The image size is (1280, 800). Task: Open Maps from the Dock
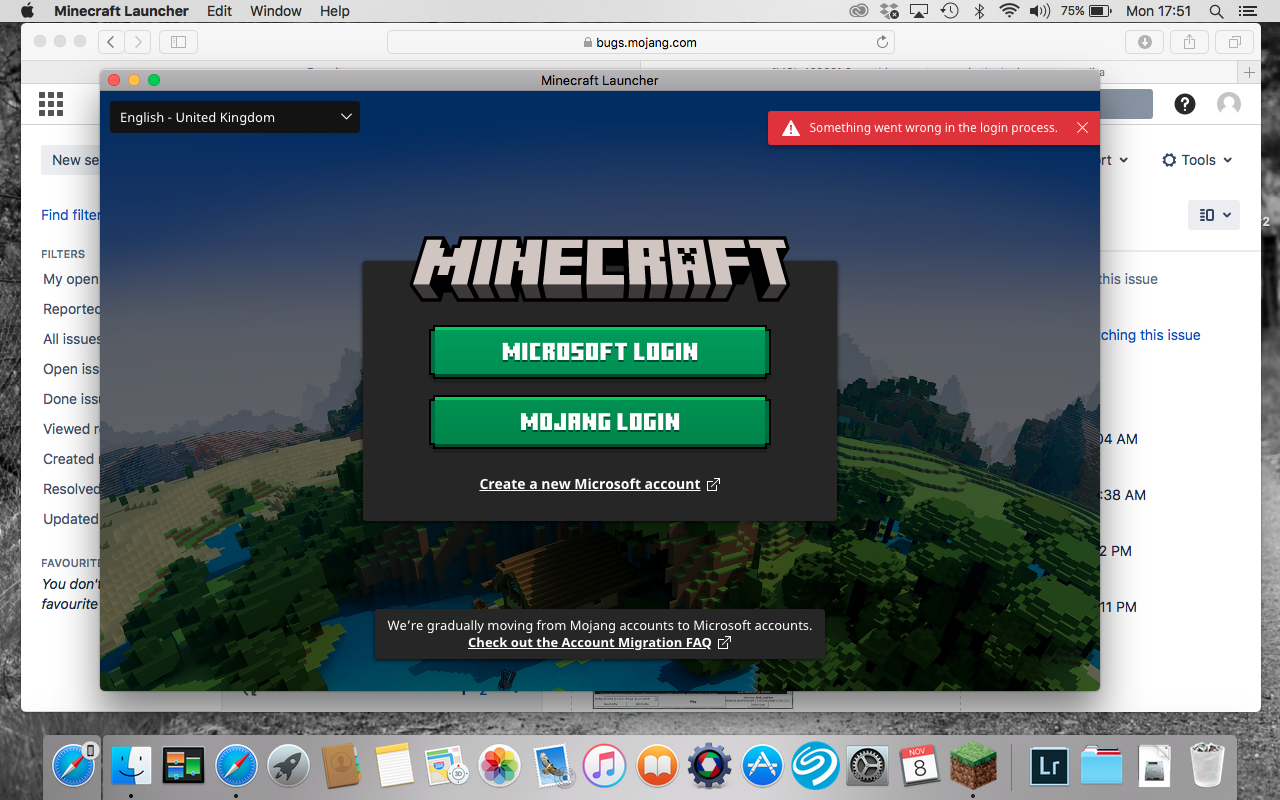[447, 767]
